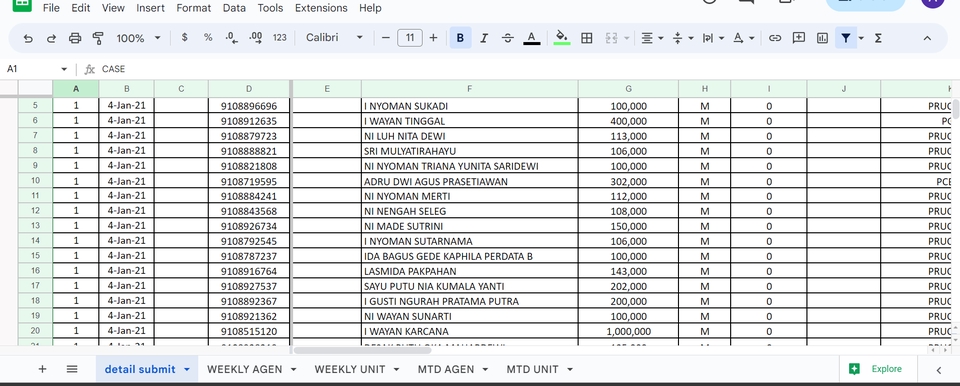
Task: Open the Edit menu
Action: tap(81, 8)
